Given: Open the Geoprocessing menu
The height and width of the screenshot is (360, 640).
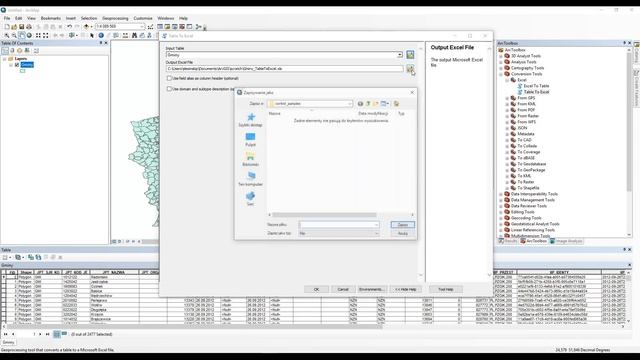Looking at the screenshot, I should pyautogui.click(x=115, y=18).
